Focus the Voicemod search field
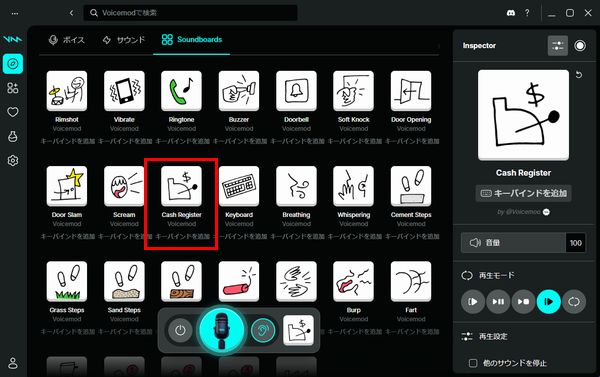Viewport: 600px width, 377px height. pyautogui.click(x=191, y=13)
